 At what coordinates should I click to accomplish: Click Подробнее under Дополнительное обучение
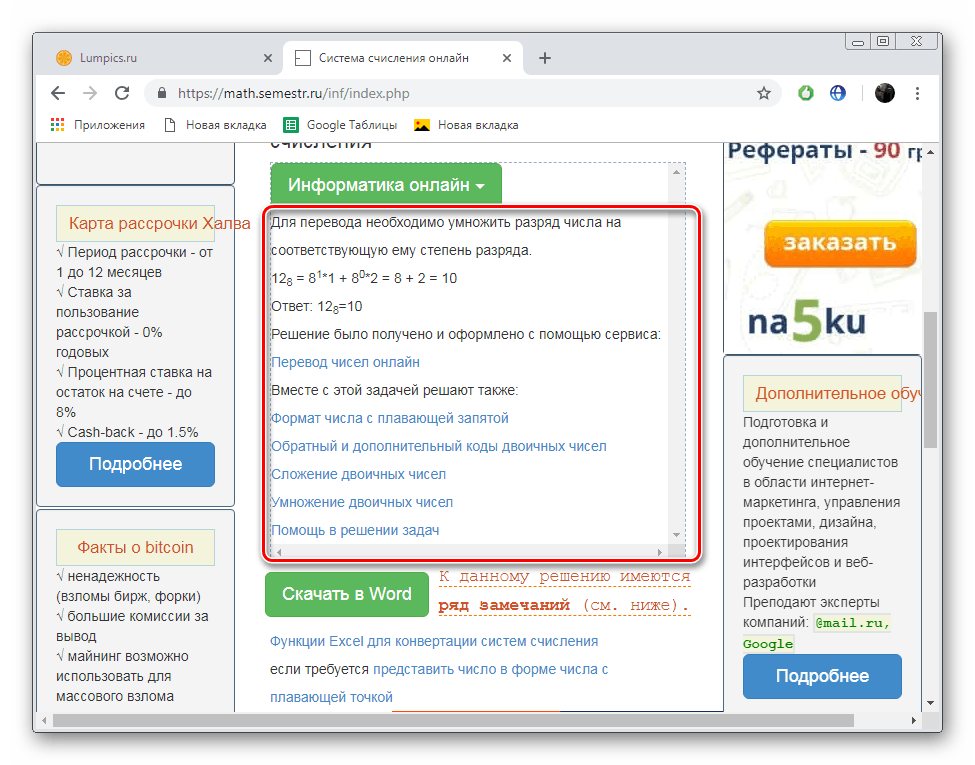pyautogui.click(x=822, y=676)
